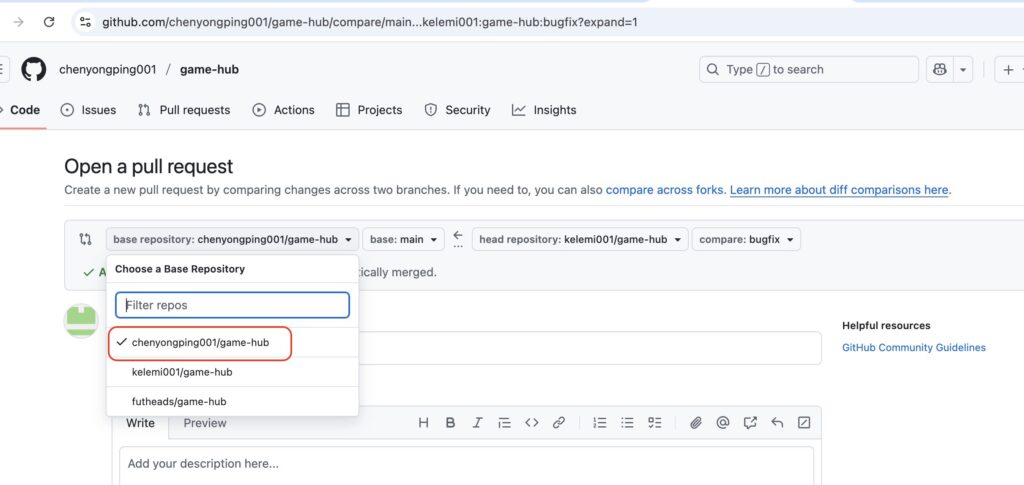Insert a code snippet with the code icon
The image size is (1024, 485).
point(532,423)
